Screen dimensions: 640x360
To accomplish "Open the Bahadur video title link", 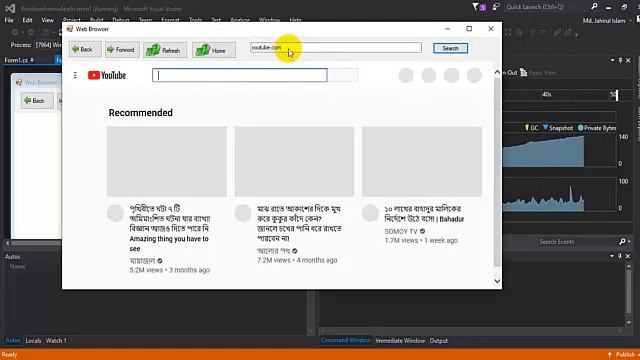I will tap(424, 214).
